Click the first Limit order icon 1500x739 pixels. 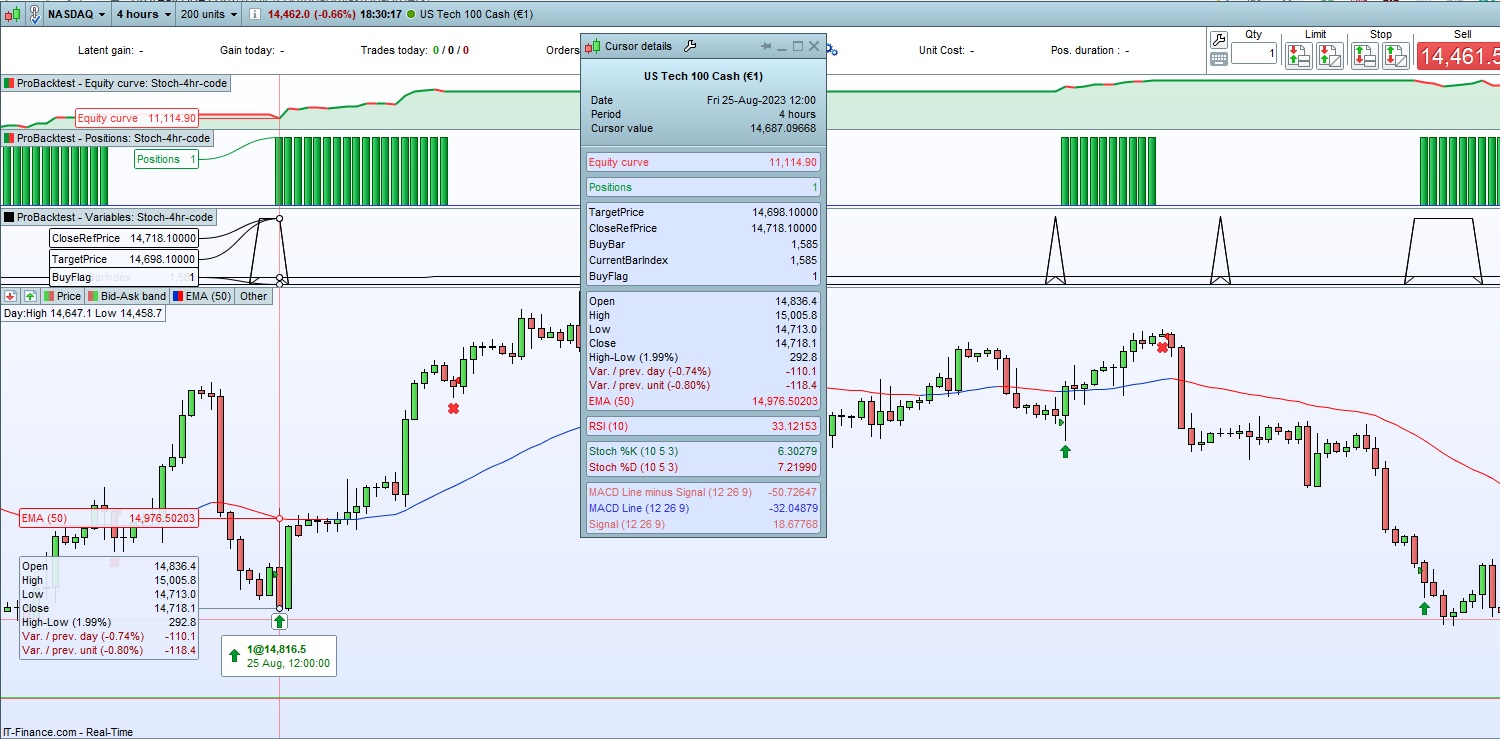[x=1299, y=56]
